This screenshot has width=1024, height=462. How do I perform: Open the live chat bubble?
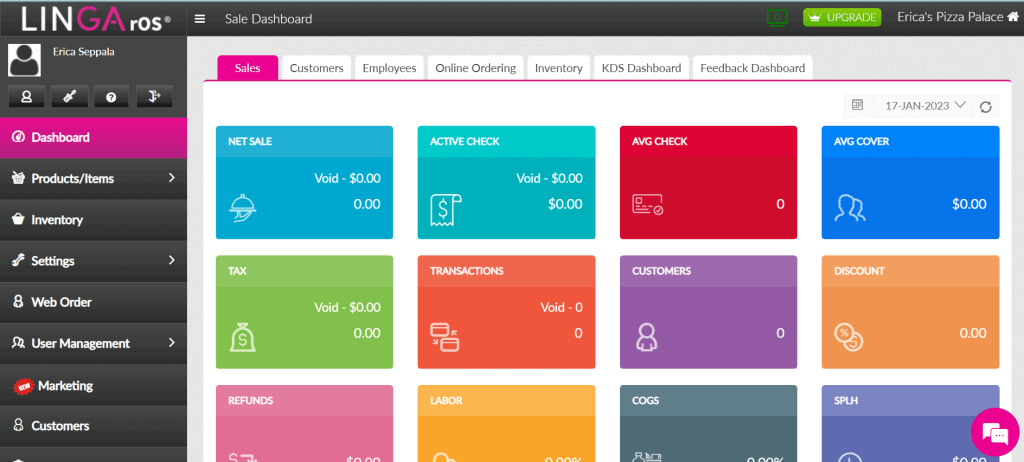[994, 432]
